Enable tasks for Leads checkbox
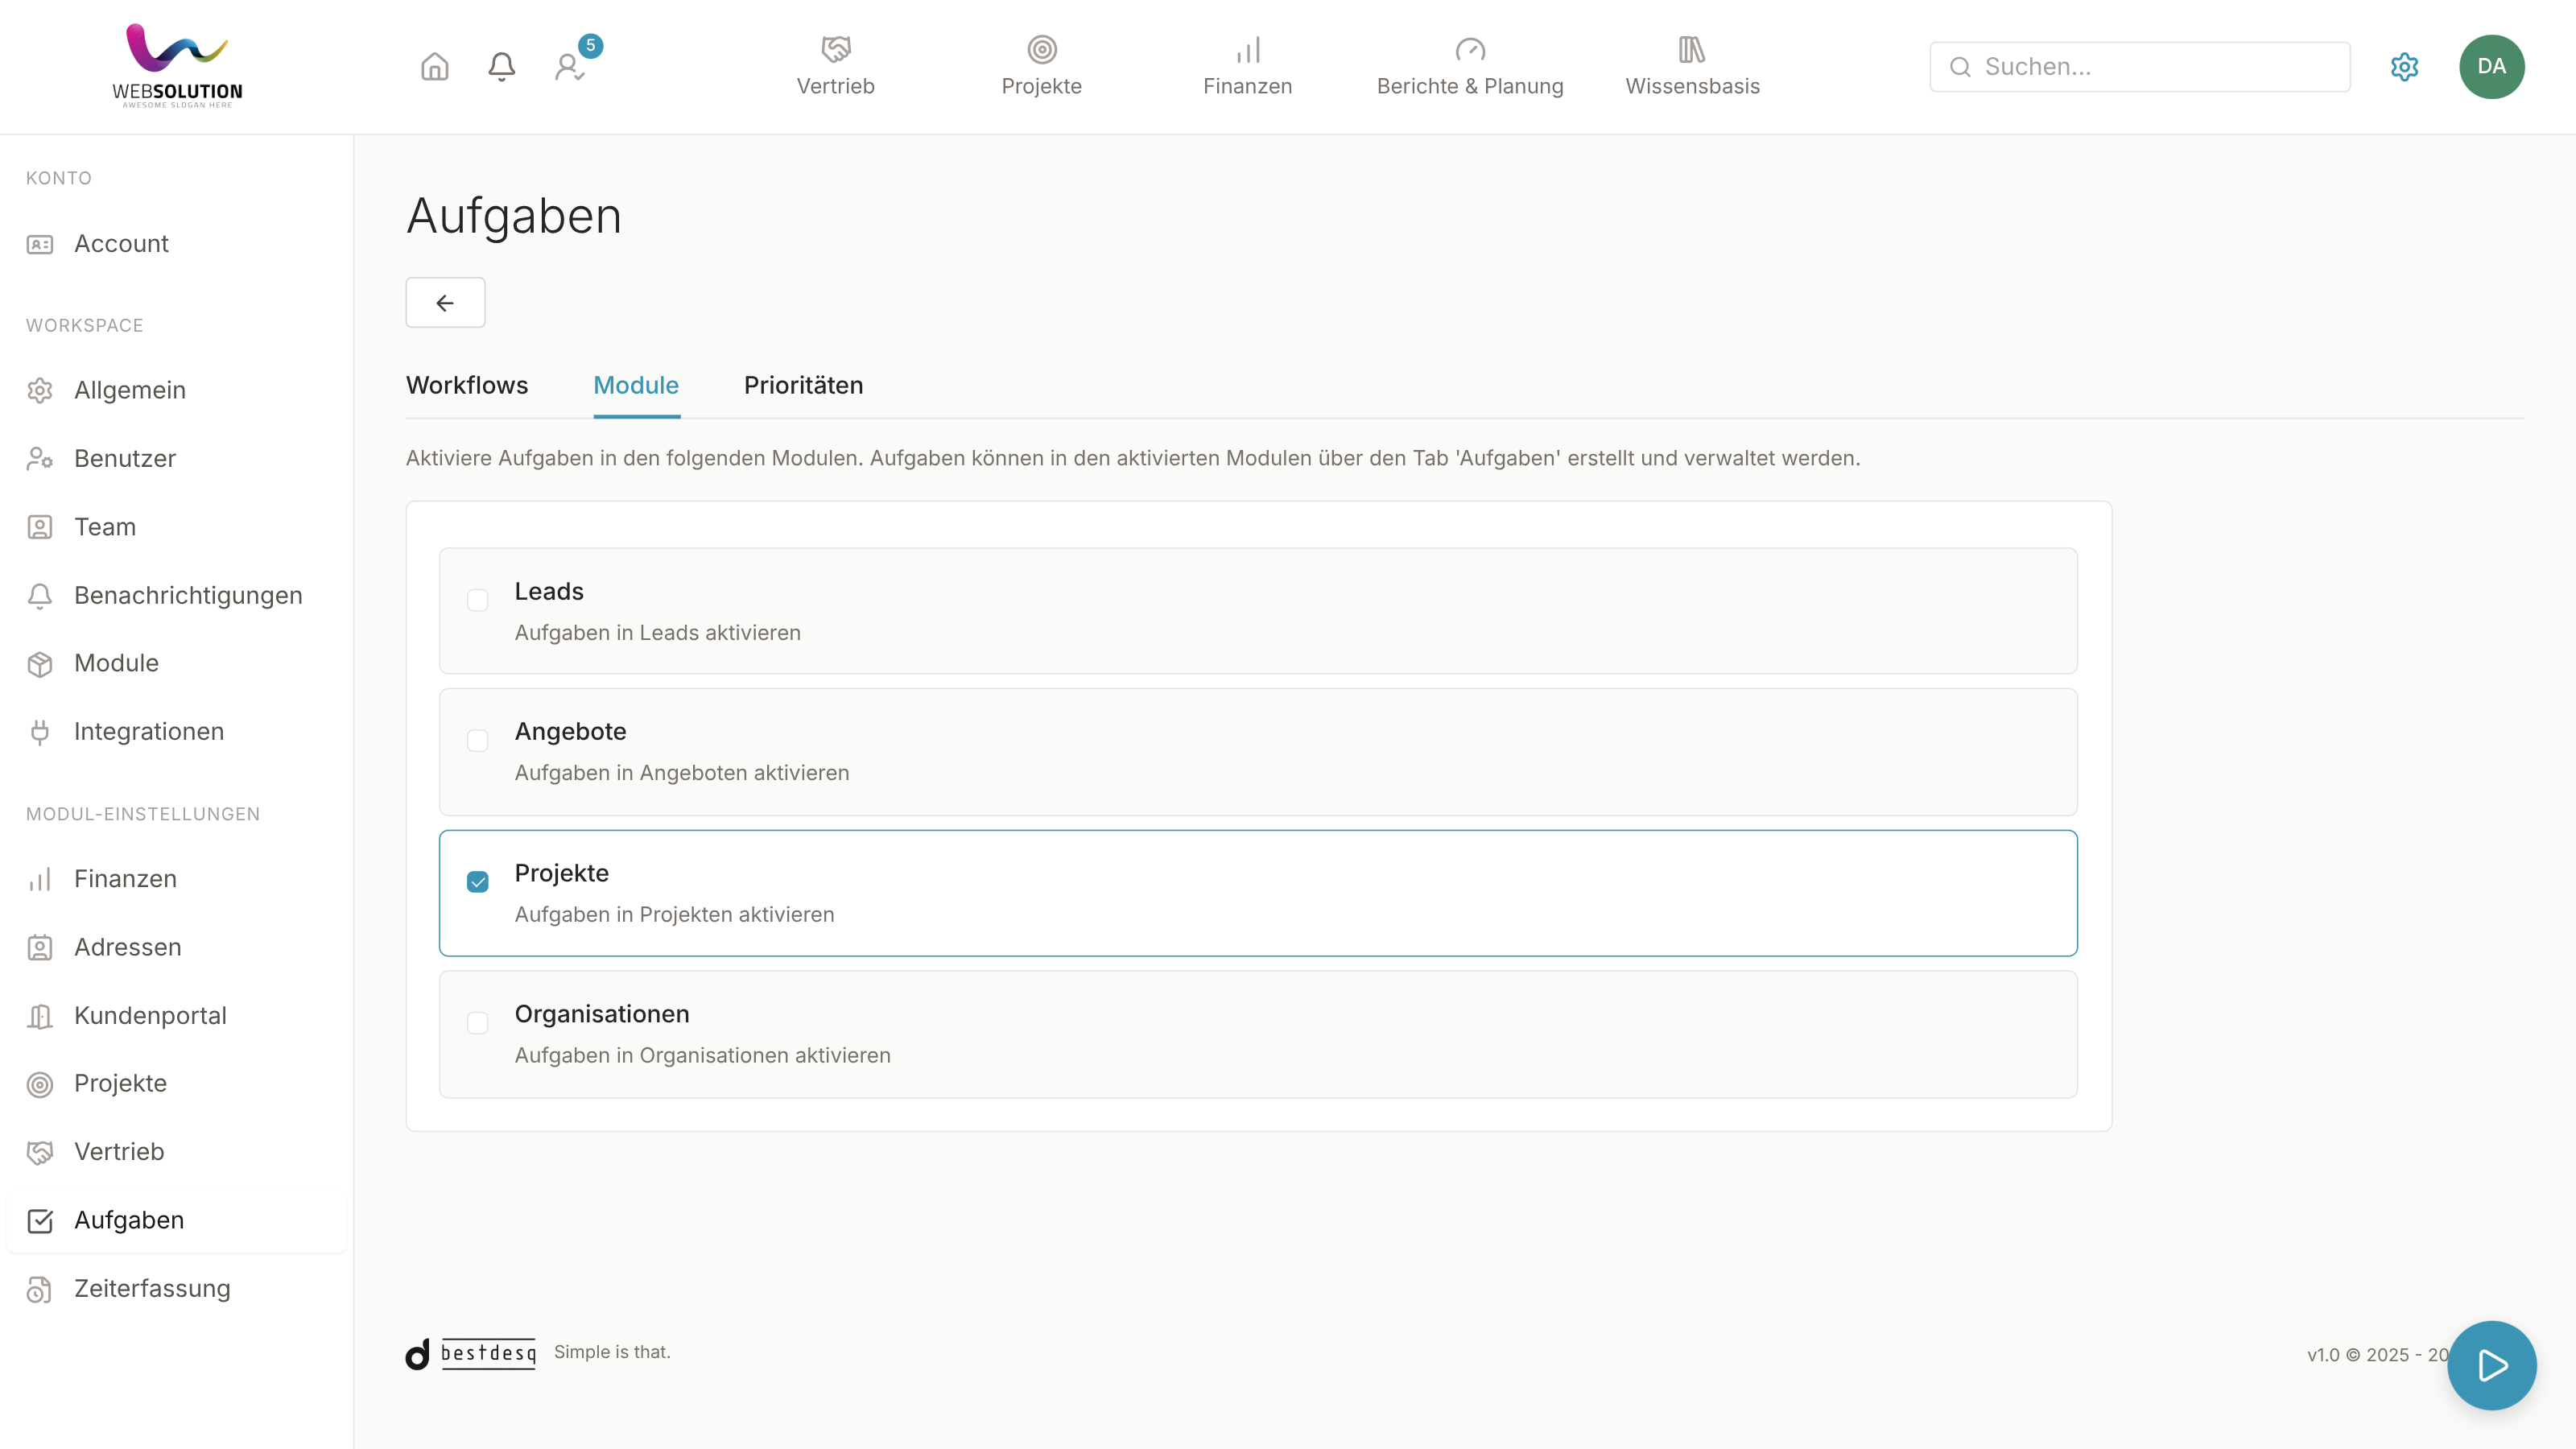The image size is (2576, 1449). pos(478,600)
